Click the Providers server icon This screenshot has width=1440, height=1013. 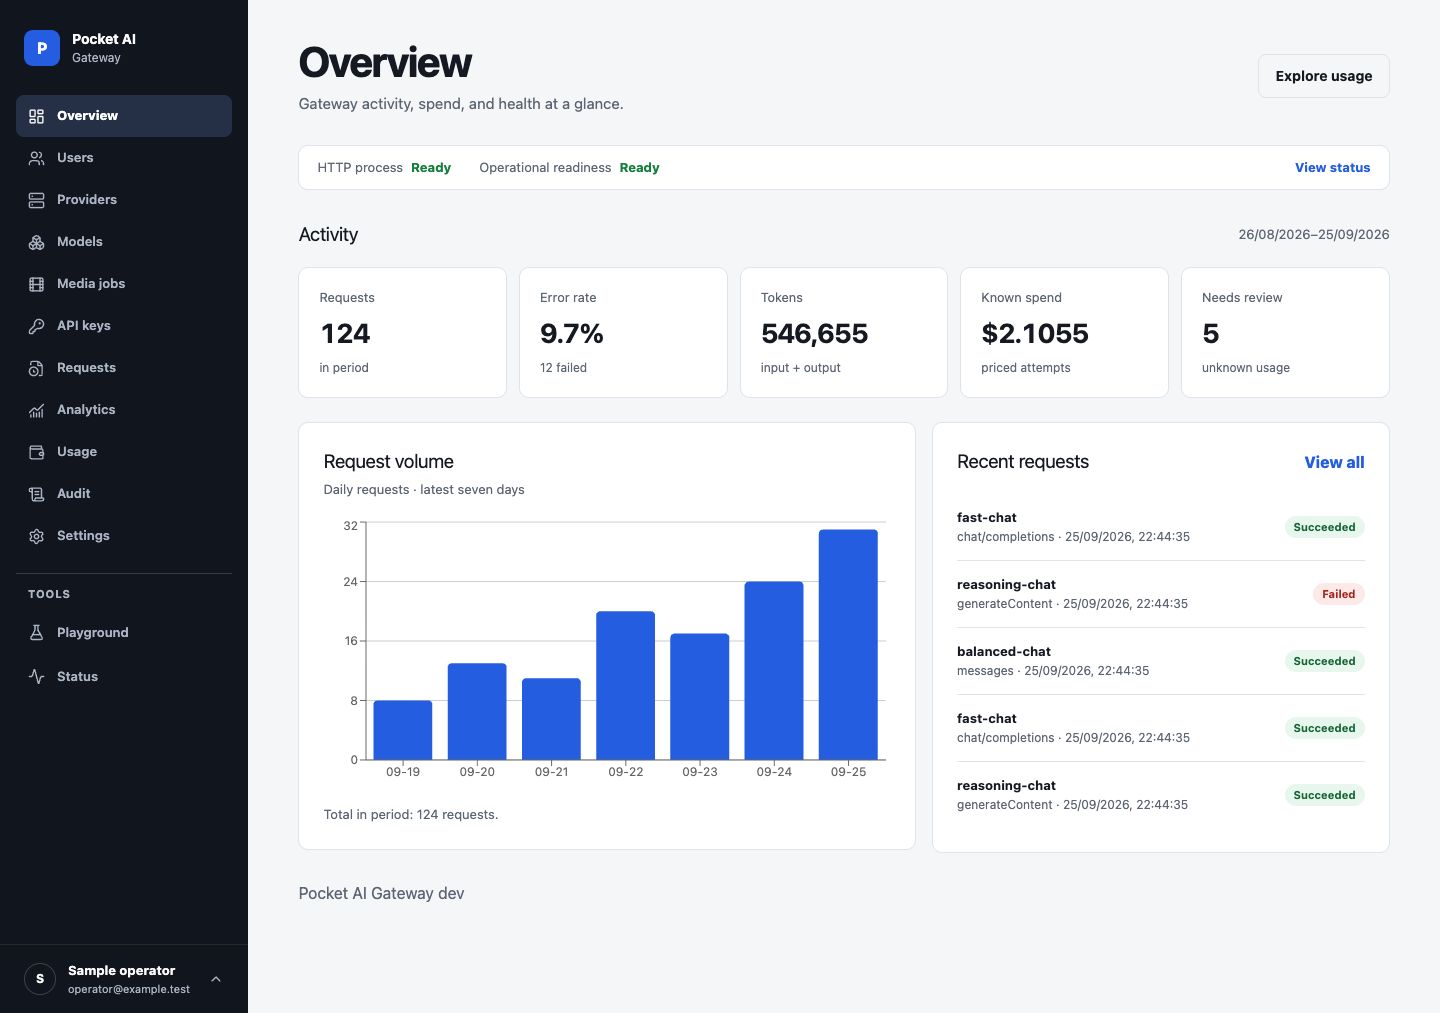[x=36, y=200]
